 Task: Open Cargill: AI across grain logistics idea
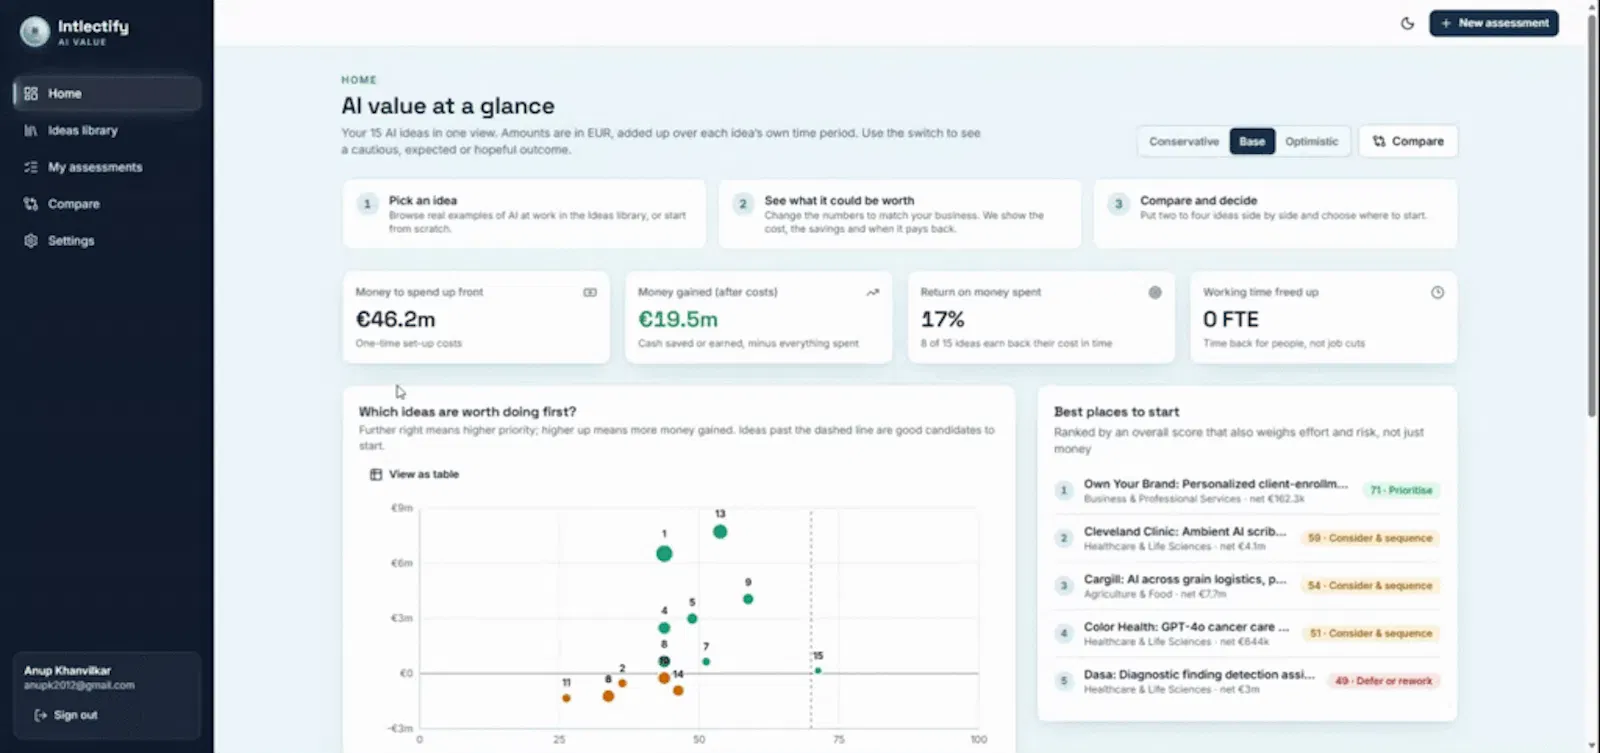[x=1247, y=586]
